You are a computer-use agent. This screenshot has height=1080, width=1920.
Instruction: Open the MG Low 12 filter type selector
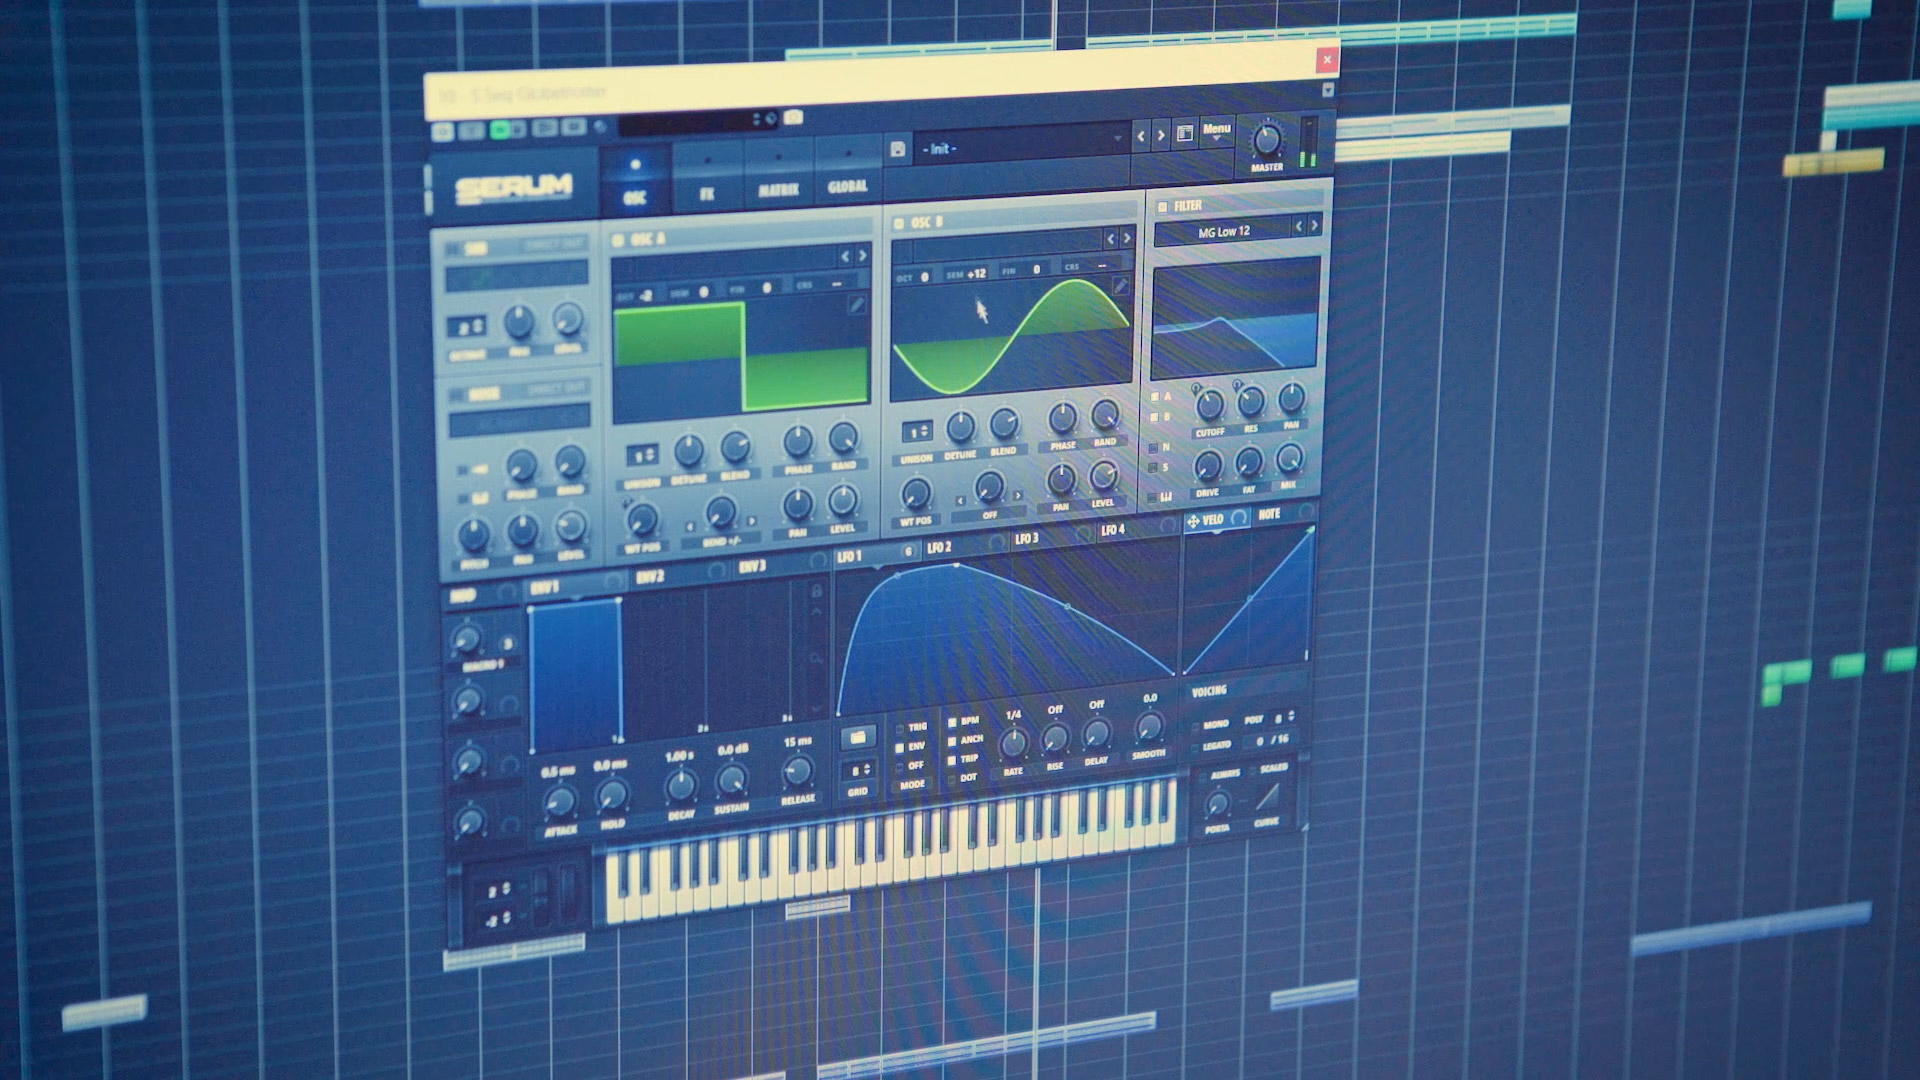click(1224, 232)
